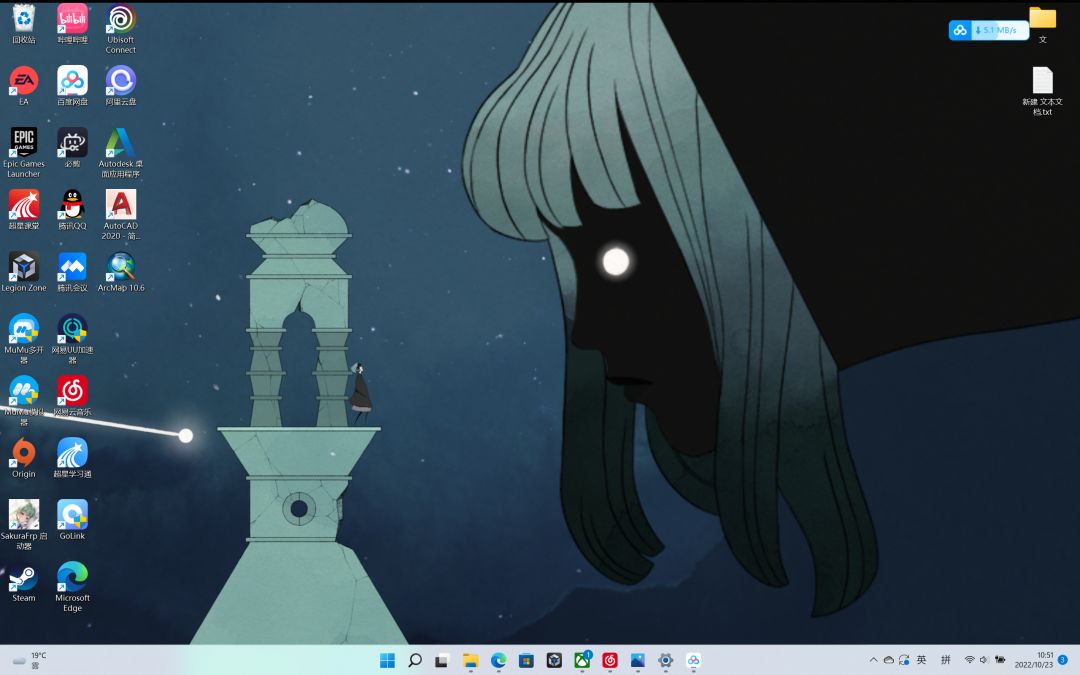Toggle IME mode indicator 拼

[946, 660]
